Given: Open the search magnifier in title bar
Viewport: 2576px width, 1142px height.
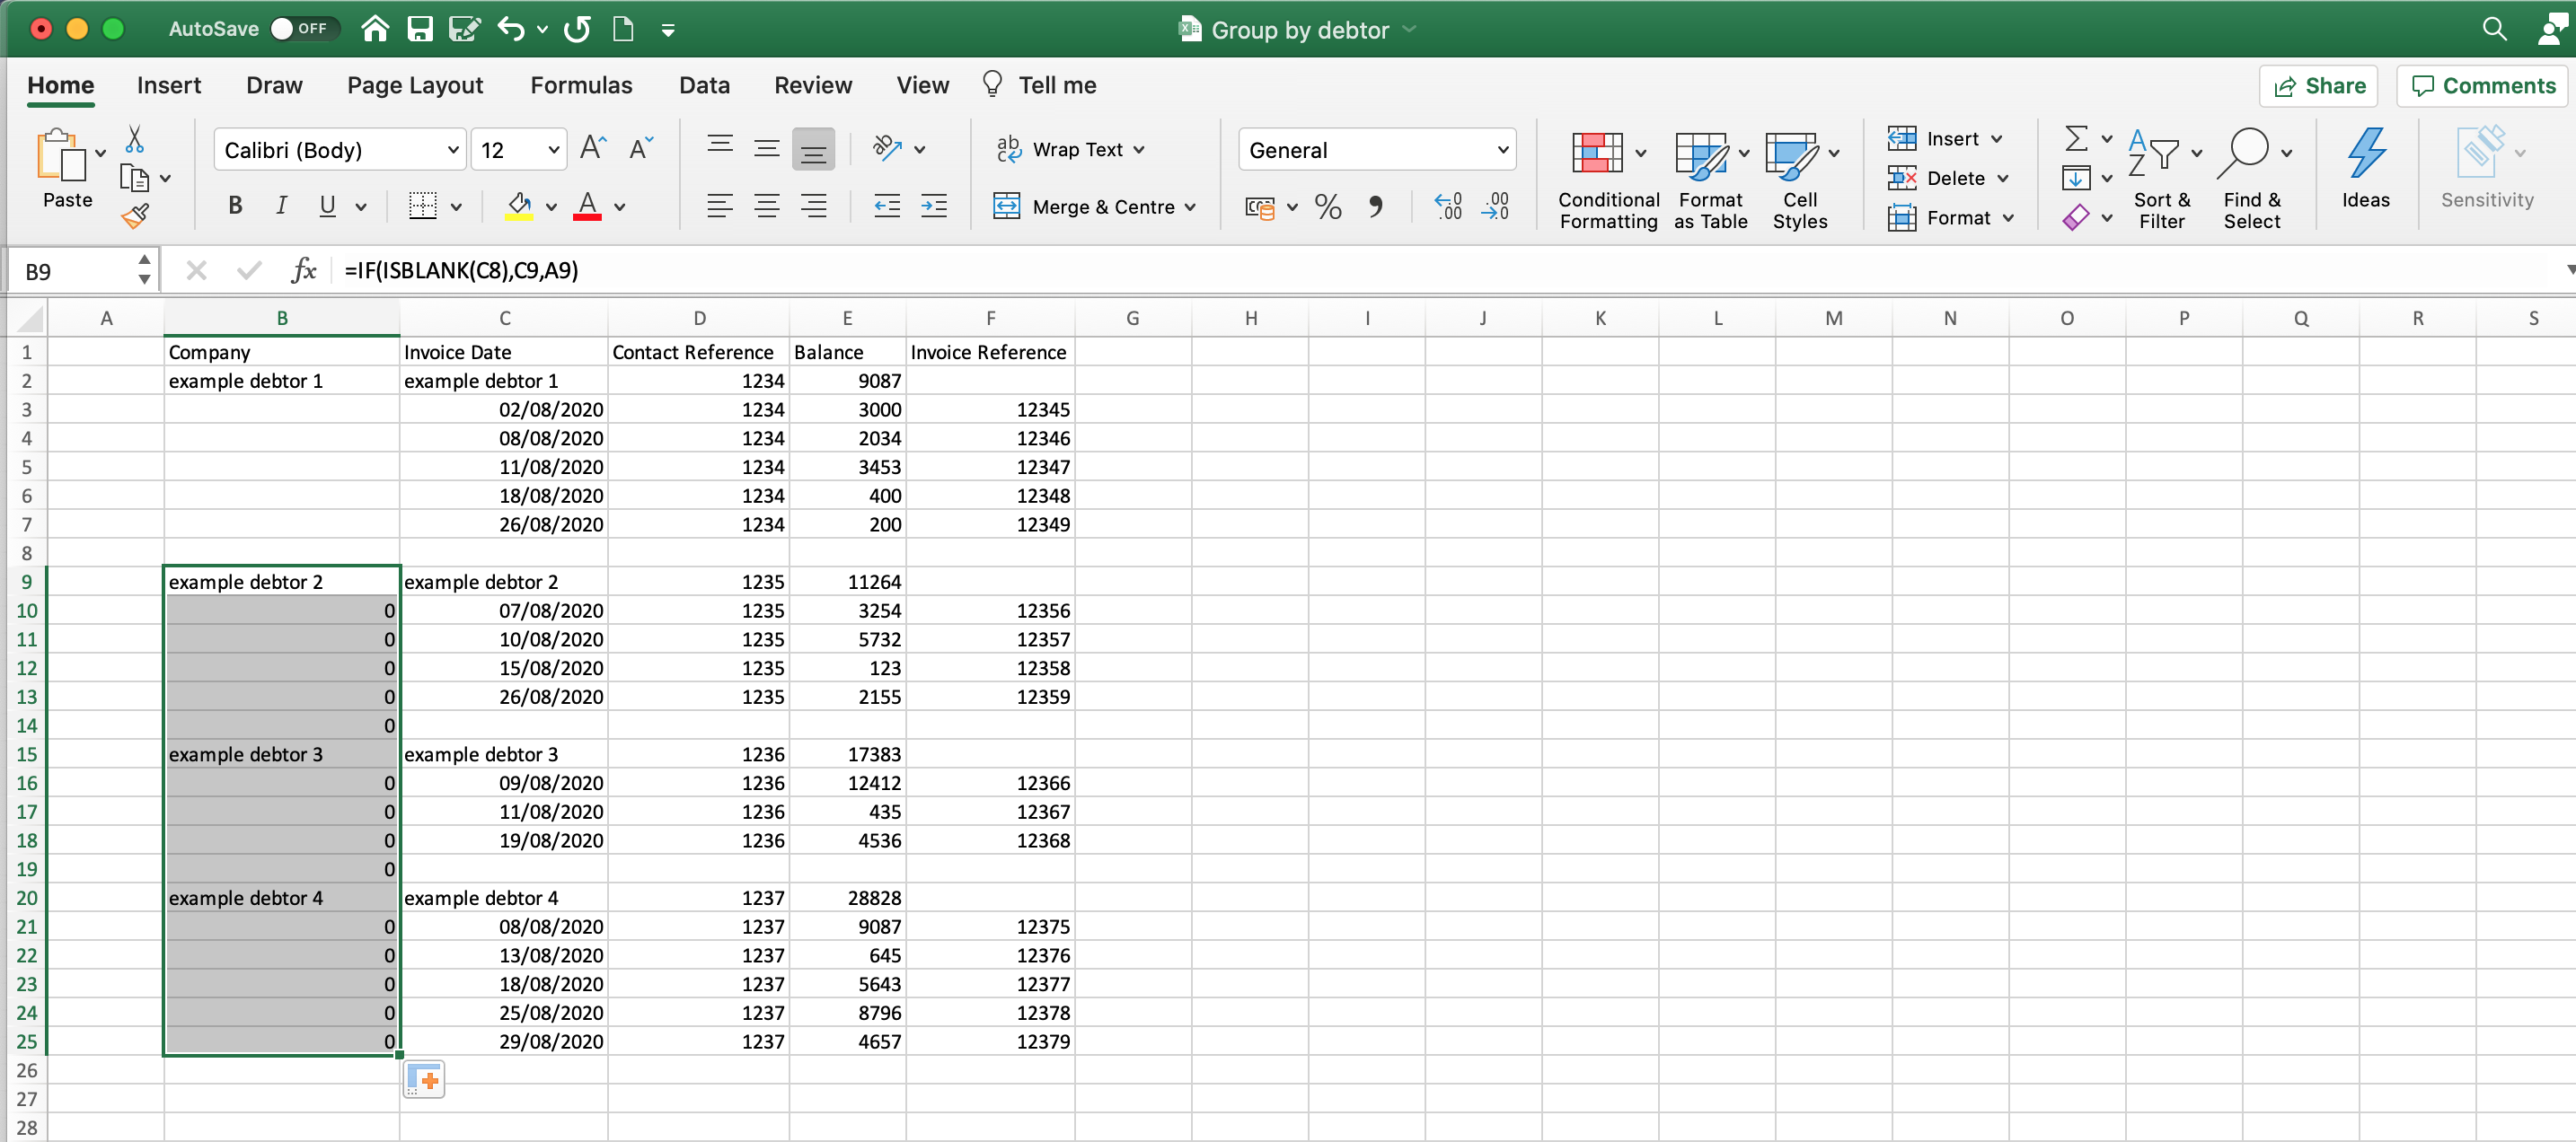Looking at the screenshot, I should tap(2494, 29).
